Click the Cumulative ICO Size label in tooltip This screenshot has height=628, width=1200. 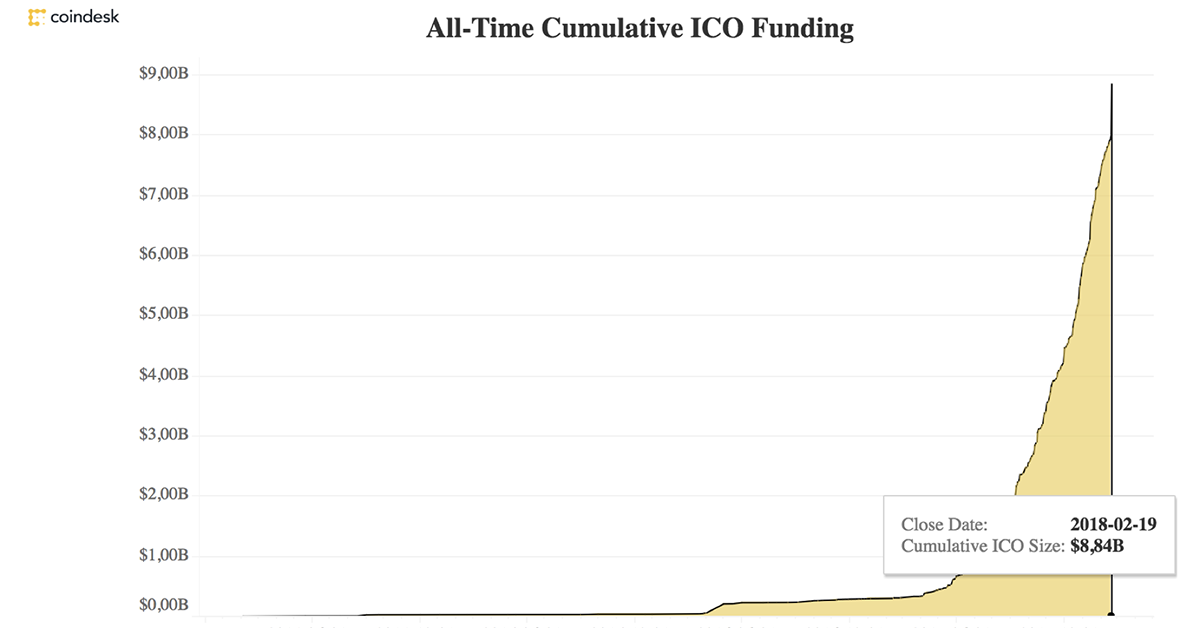click(x=983, y=546)
